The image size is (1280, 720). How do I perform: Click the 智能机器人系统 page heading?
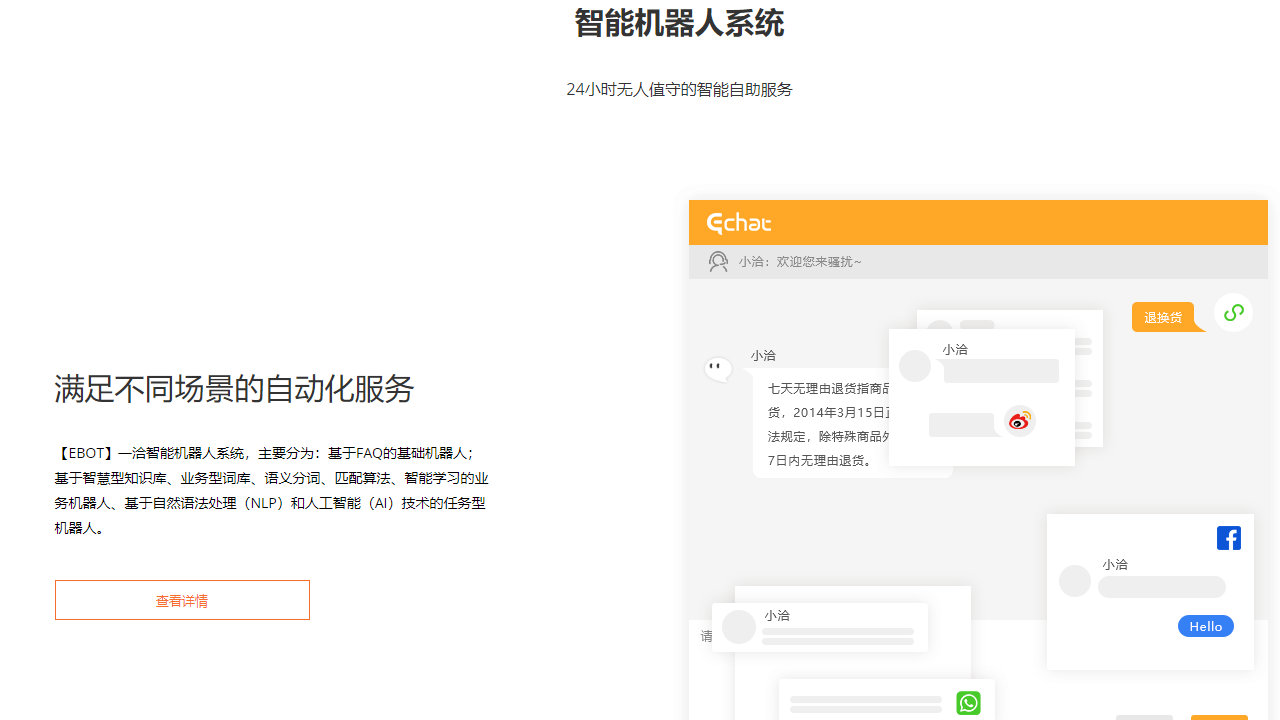[x=679, y=24]
